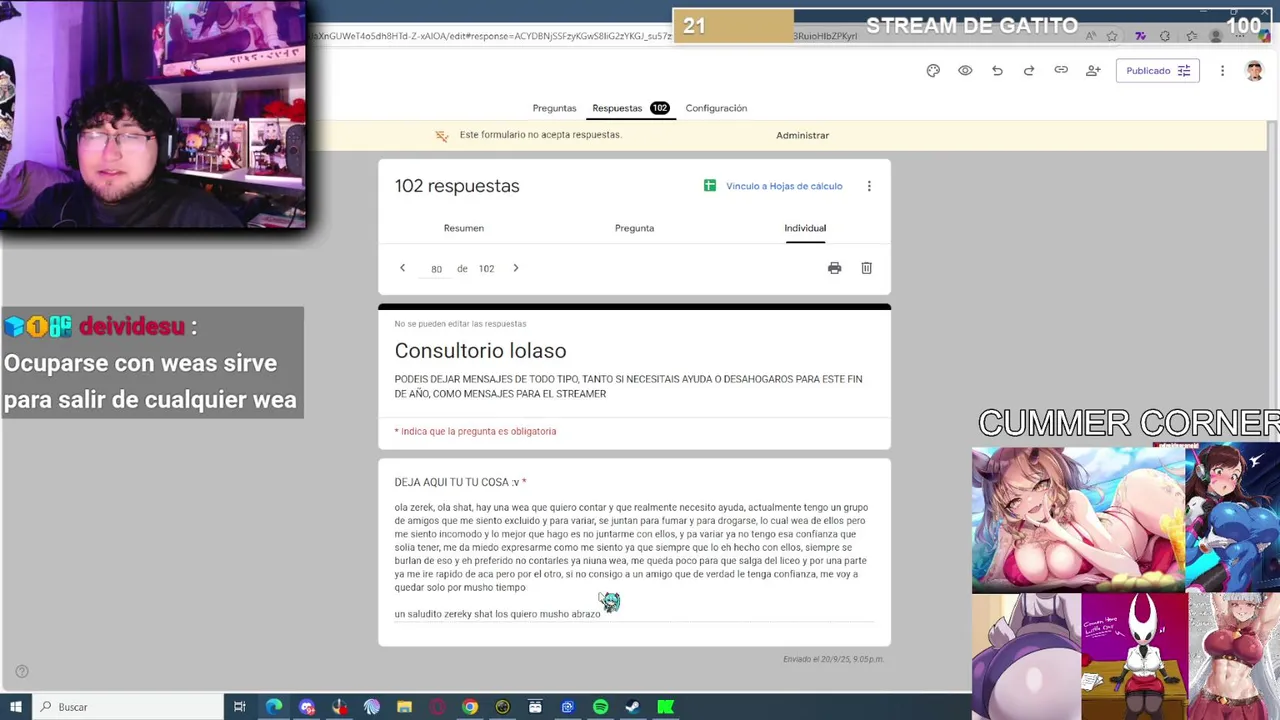1280x720 pixels.
Task: Click the Hollow Knight character thumbnail
Action: coord(1134,656)
